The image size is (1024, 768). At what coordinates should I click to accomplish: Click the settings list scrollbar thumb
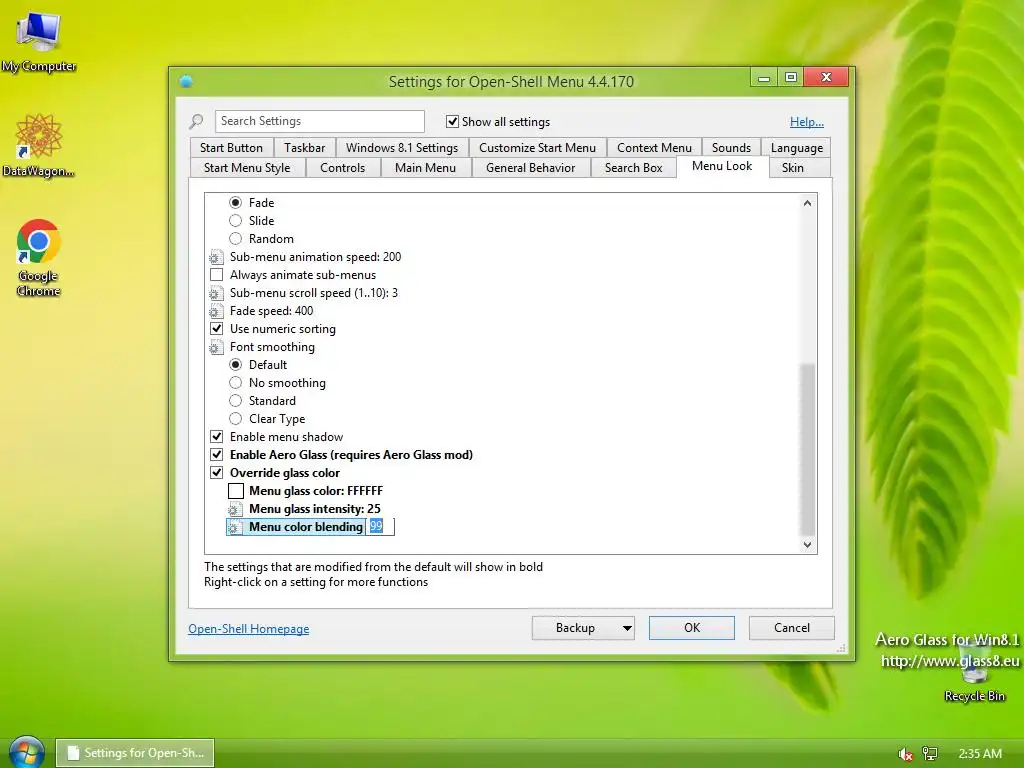808,449
